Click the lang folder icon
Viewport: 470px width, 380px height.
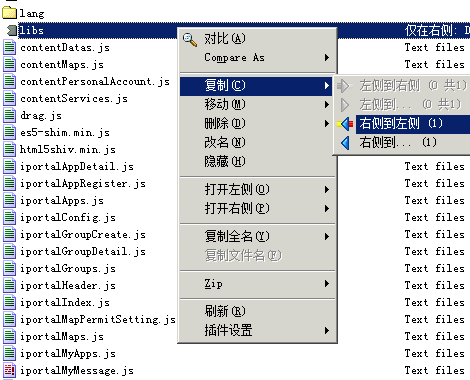tap(9, 13)
